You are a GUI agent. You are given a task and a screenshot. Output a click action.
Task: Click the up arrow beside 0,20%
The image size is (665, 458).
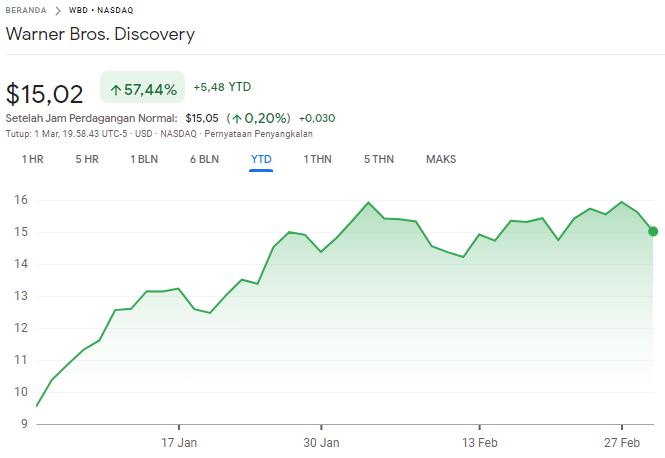237,119
